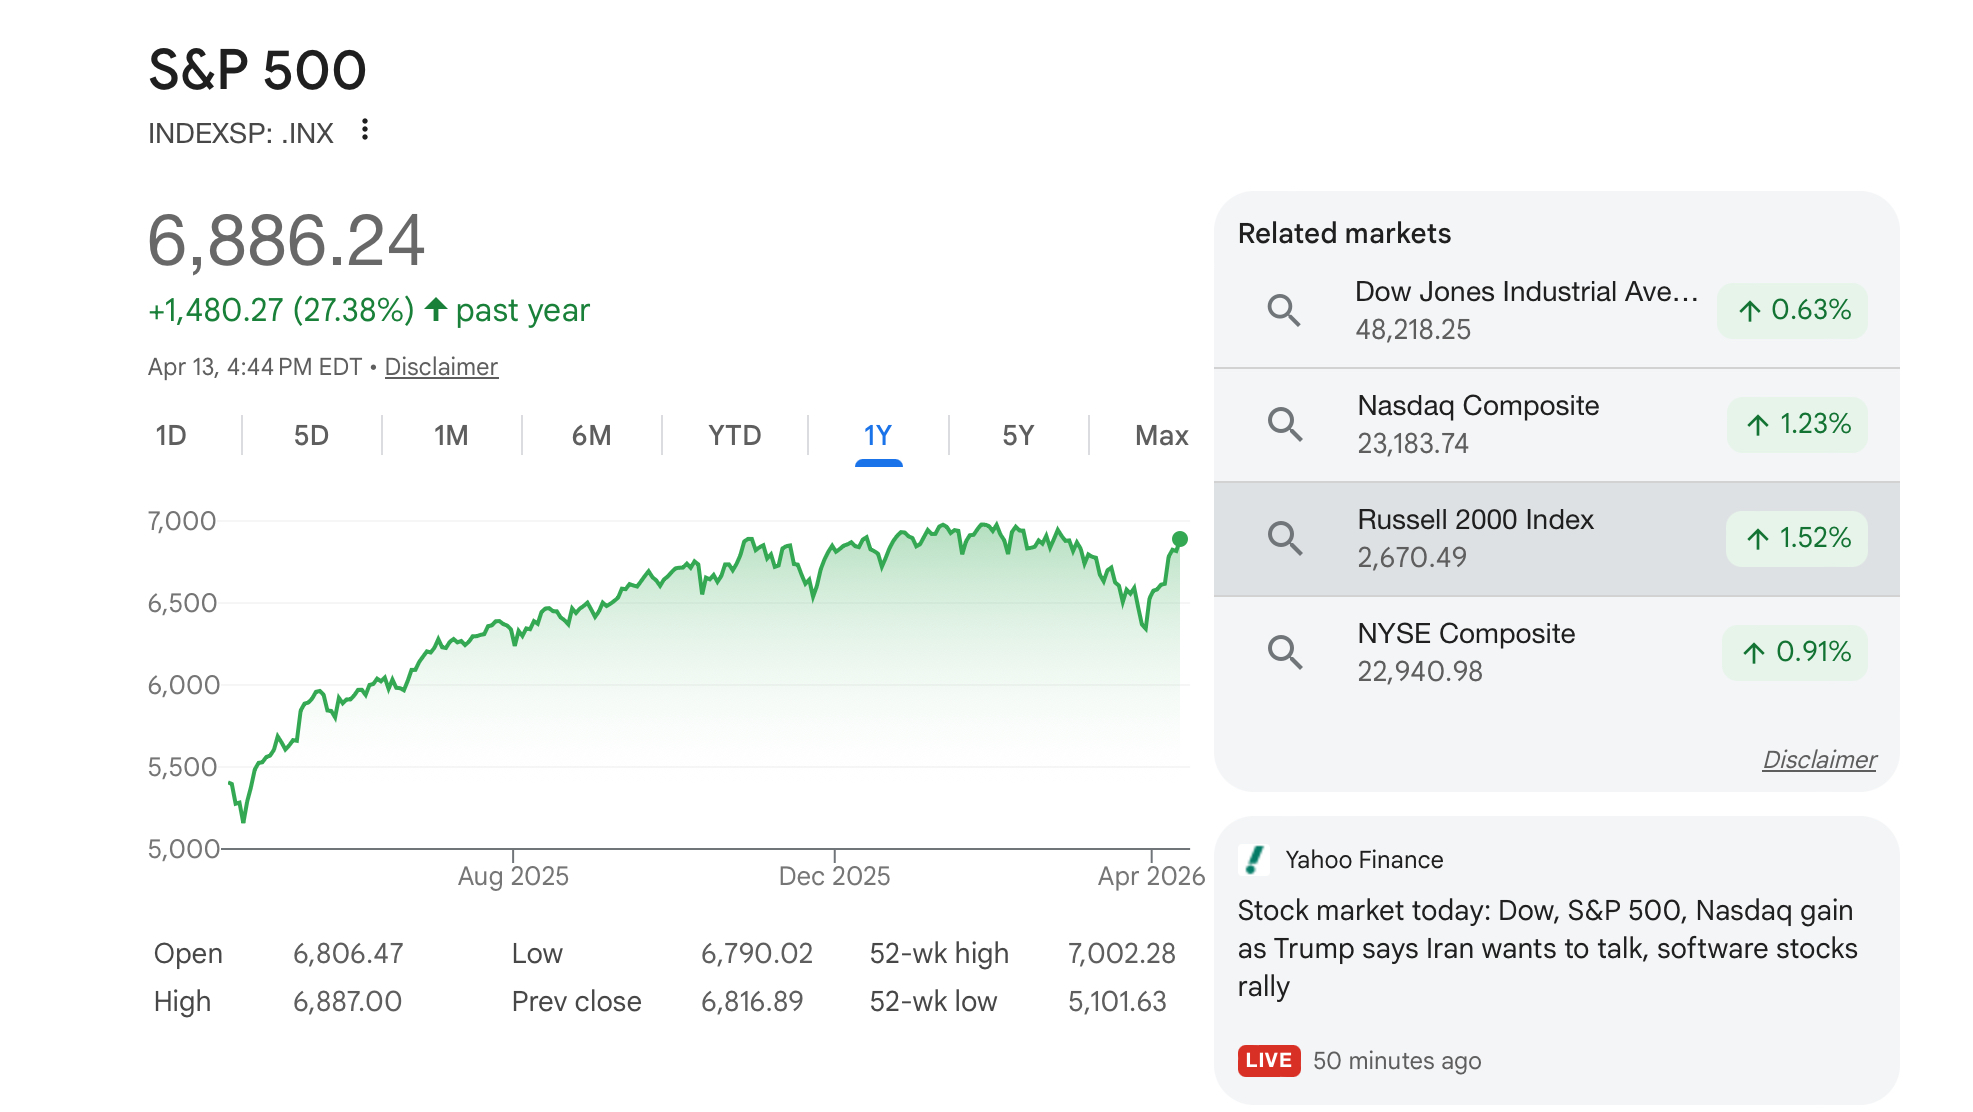The width and height of the screenshot is (1973, 1112).
Task: Open the Russell 2000 Index row
Action: pos(1556,539)
